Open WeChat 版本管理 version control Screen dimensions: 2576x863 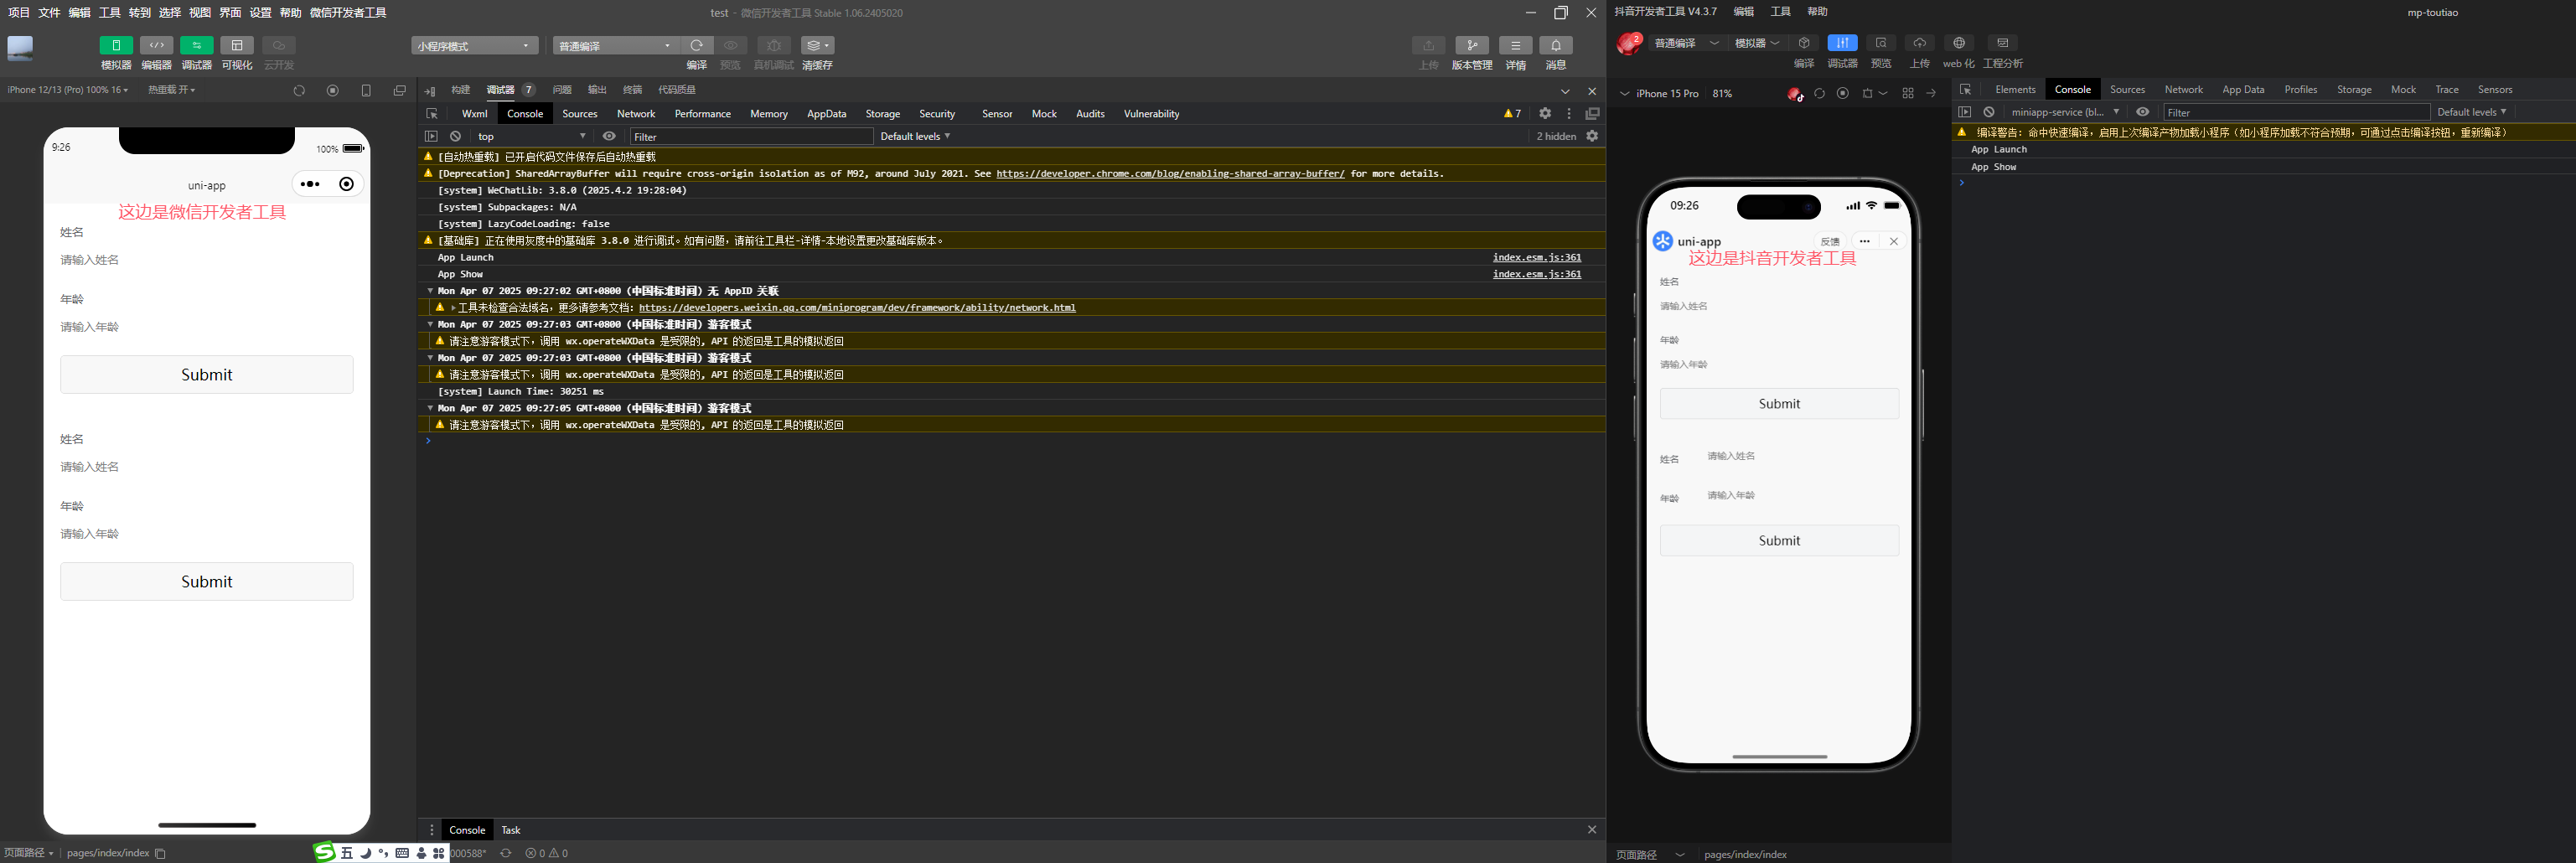[1471, 45]
